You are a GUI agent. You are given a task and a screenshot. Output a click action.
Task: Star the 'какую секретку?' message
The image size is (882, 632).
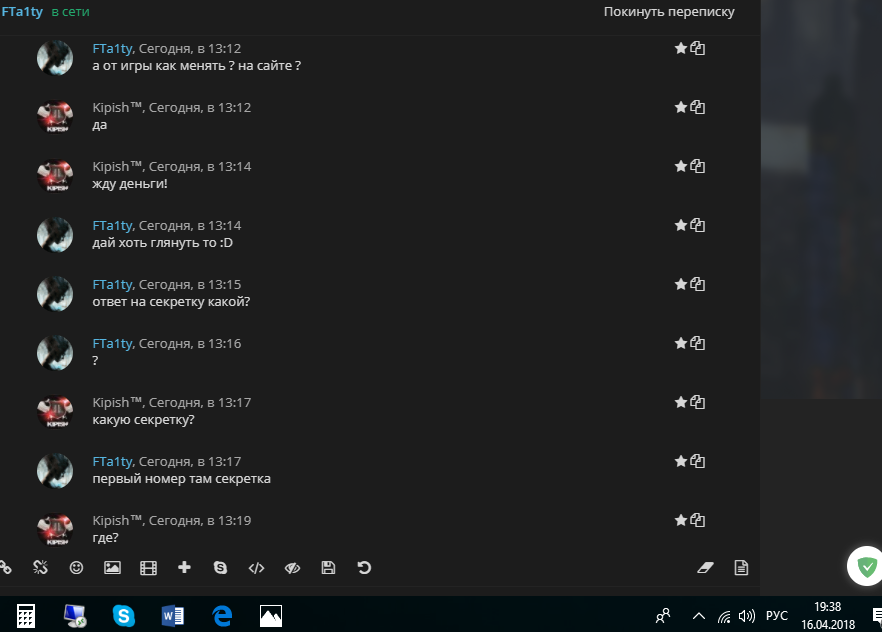pyautogui.click(x=681, y=403)
